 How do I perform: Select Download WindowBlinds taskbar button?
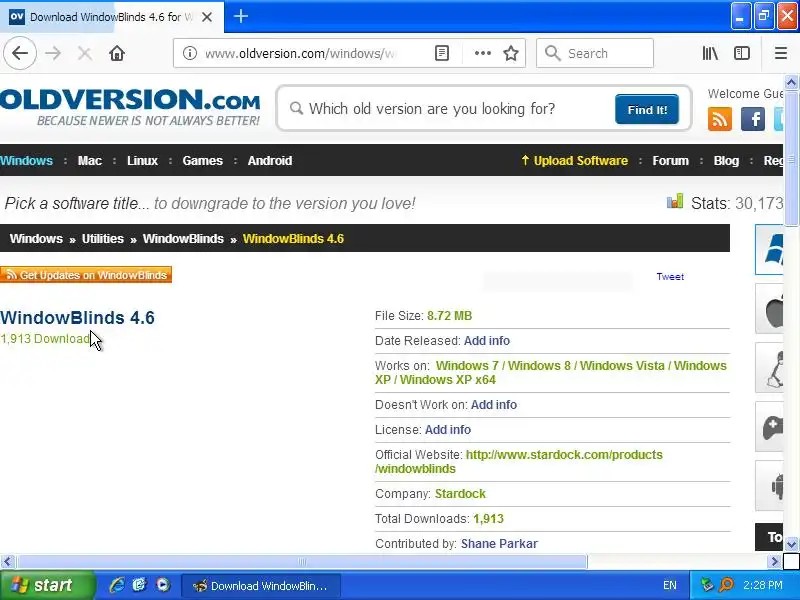[261, 586]
